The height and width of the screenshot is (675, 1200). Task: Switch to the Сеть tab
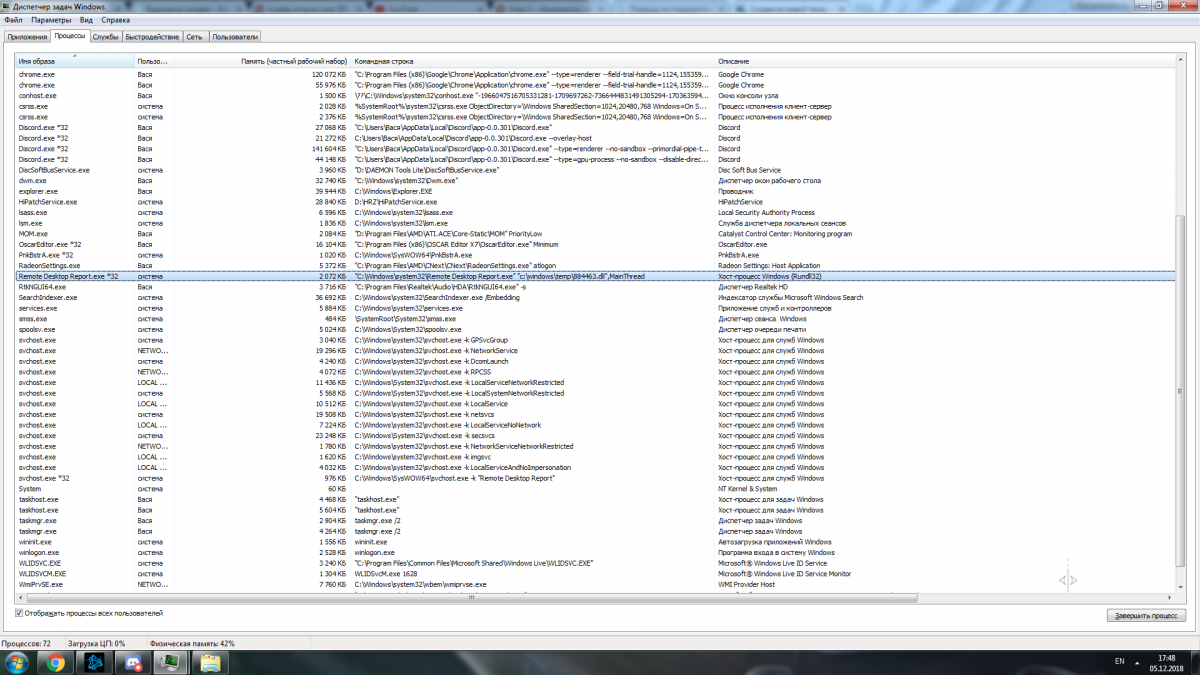[x=194, y=37]
